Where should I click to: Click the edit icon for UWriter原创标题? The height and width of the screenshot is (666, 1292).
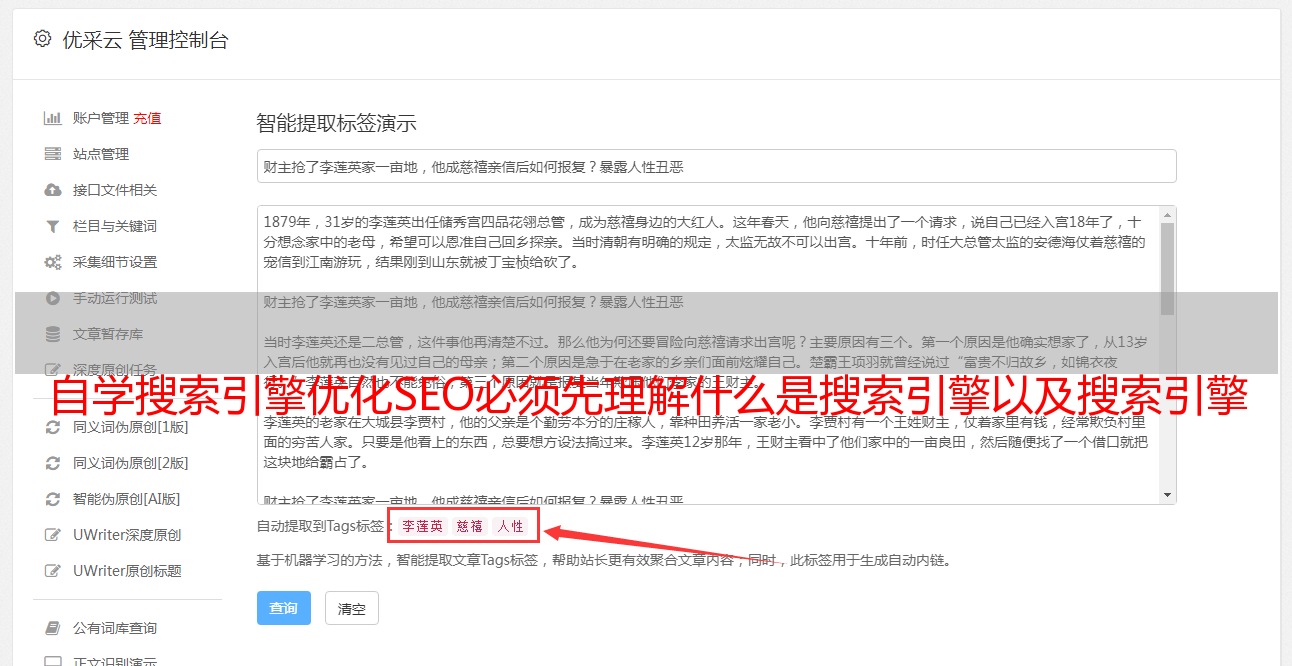click(x=53, y=571)
